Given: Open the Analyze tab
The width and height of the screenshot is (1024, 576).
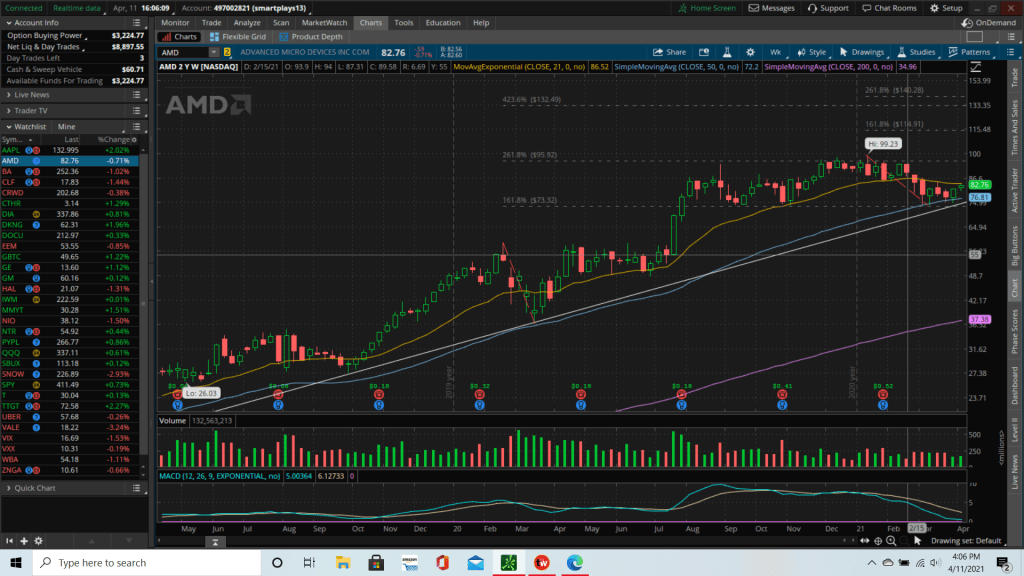Looking at the screenshot, I should 245,22.
